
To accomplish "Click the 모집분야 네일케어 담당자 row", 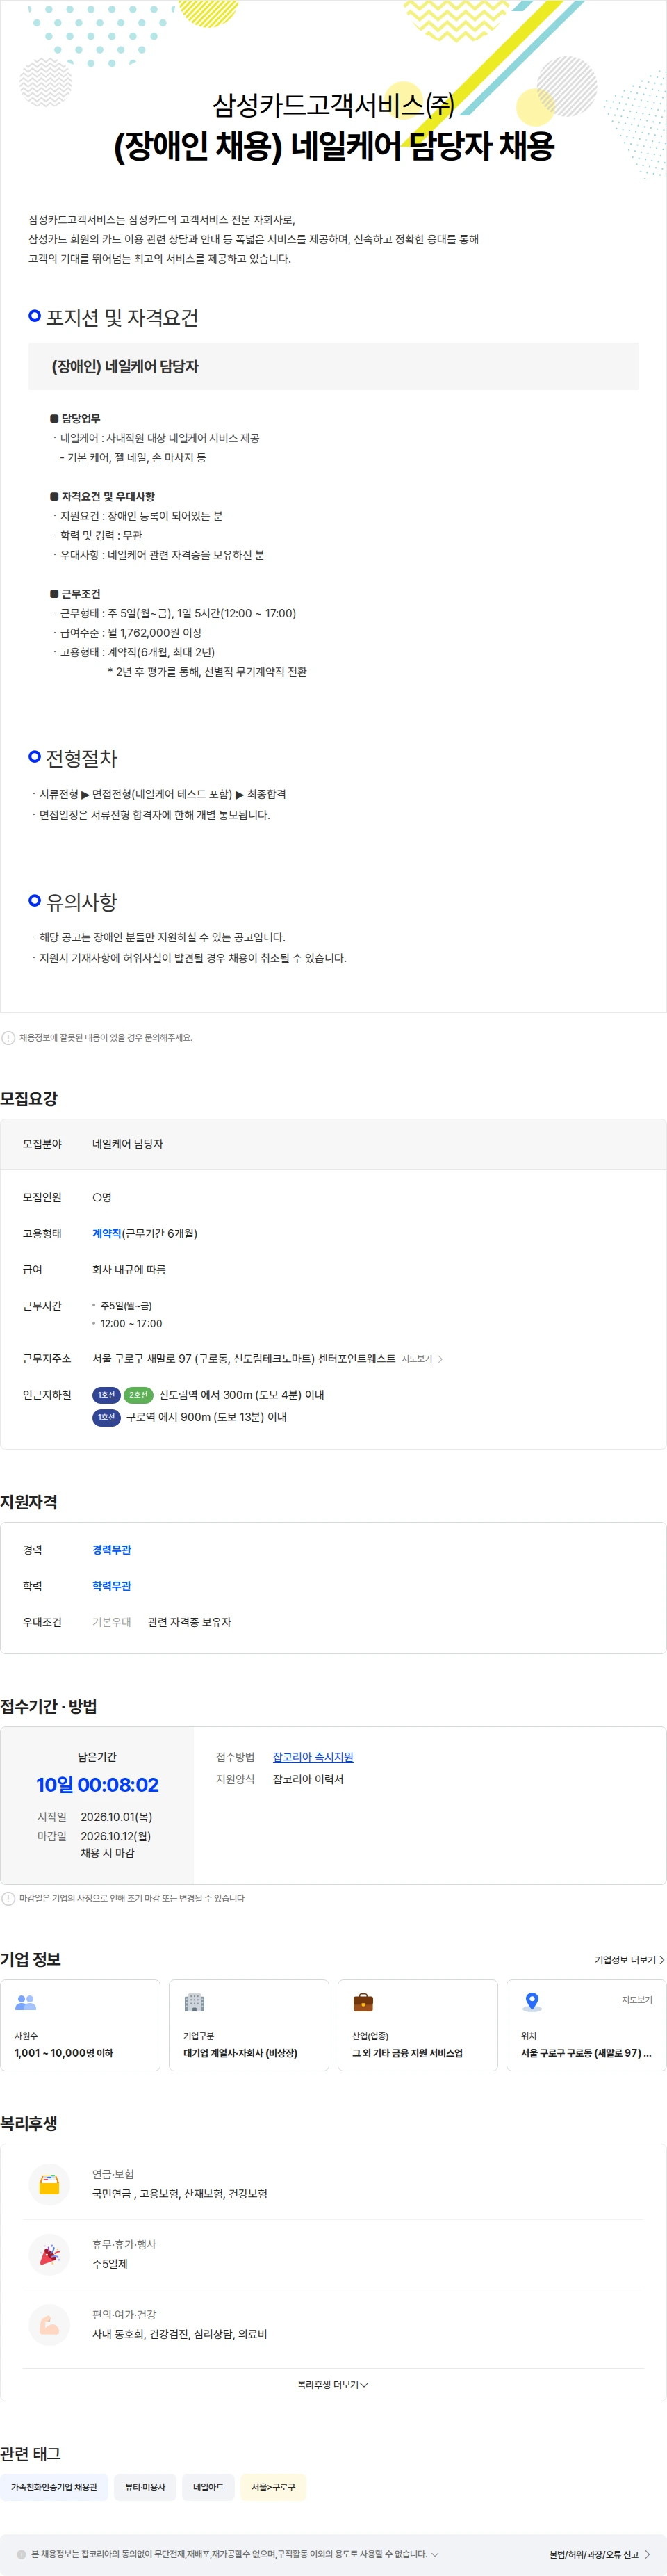I will coord(333,1144).
